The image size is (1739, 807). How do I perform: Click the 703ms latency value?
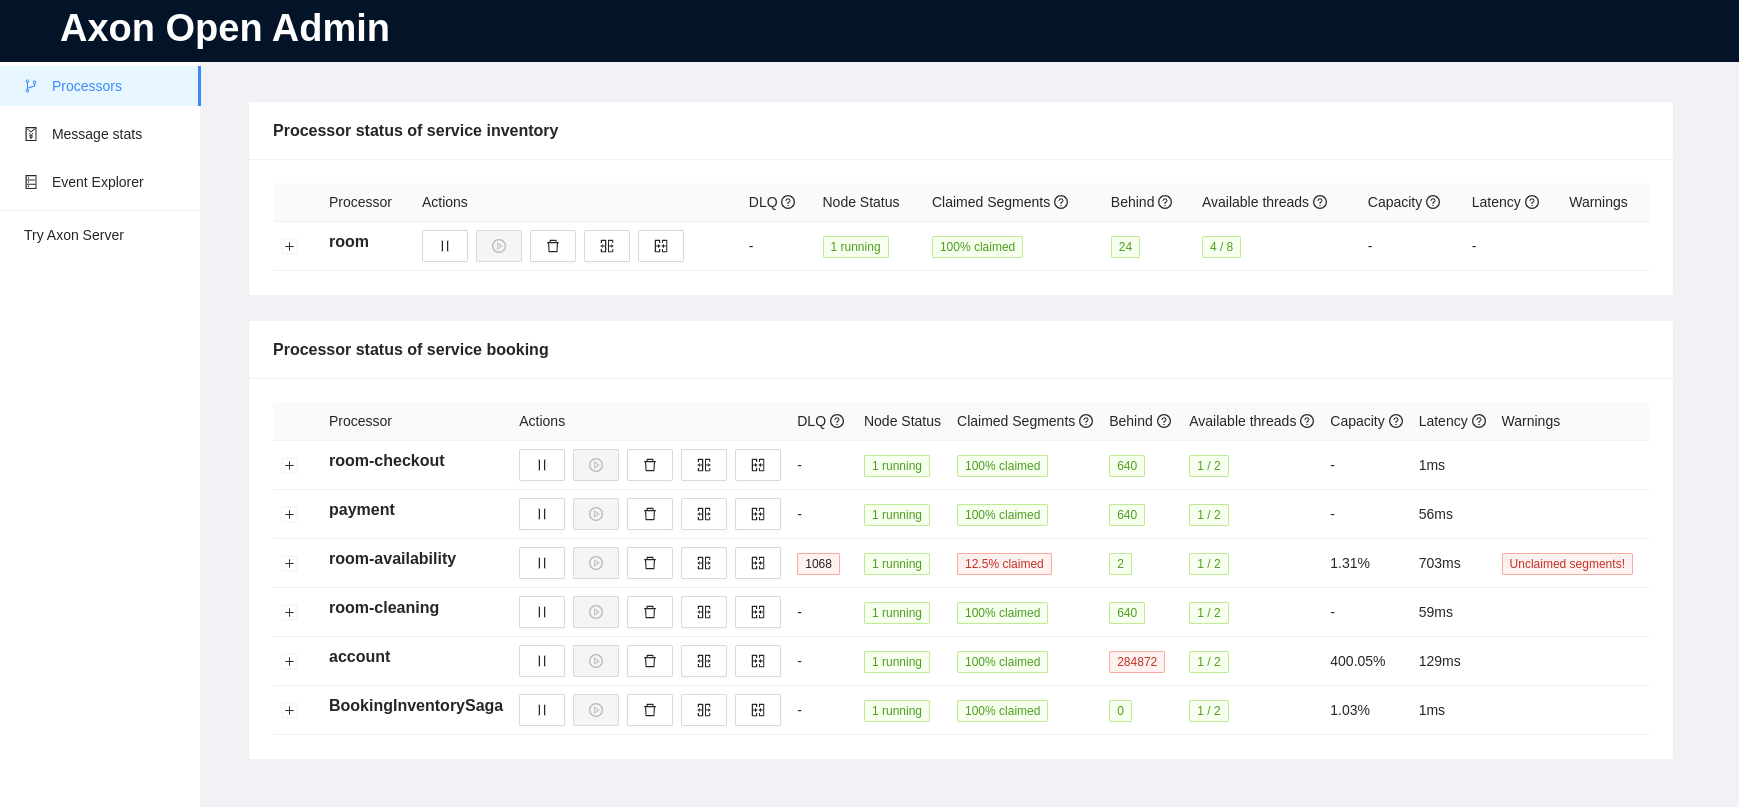[x=1439, y=563]
